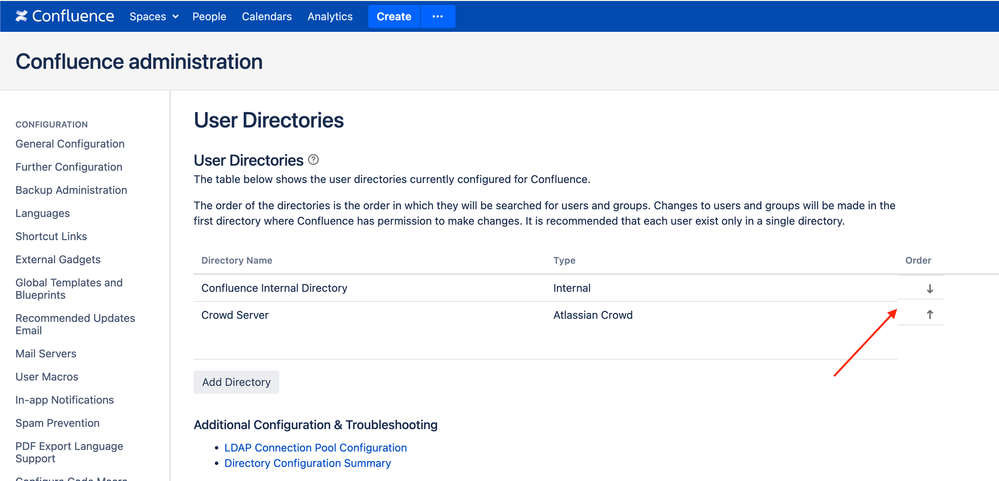999x481 pixels.
Task: Go to Backup Administration in sidebar
Action: tap(71, 190)
